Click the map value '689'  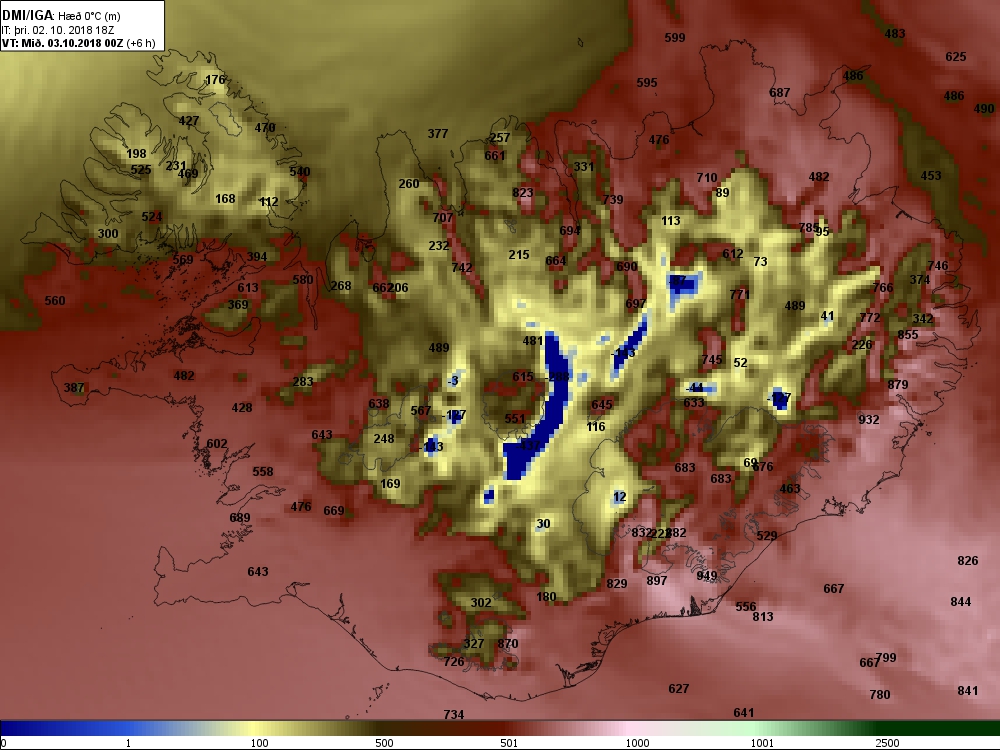[x=240, y=518]
